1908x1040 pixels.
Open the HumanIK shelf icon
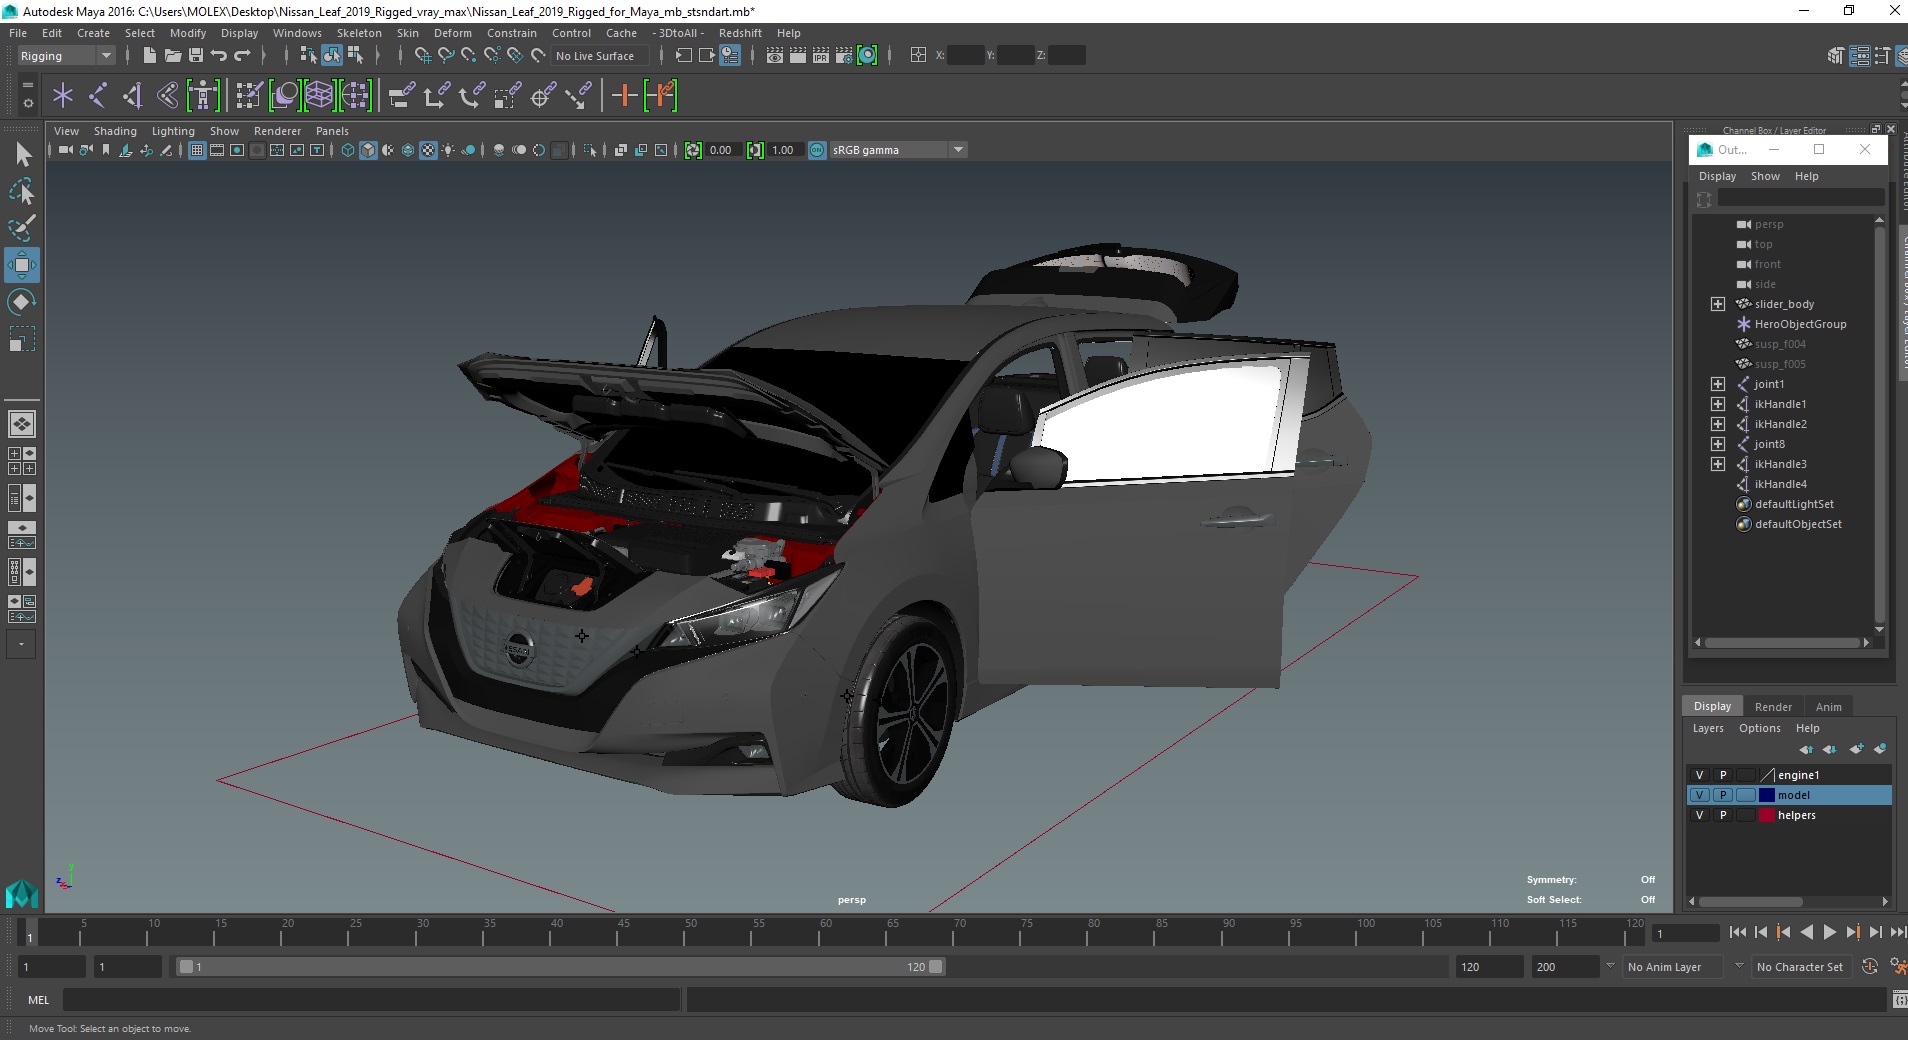(x=203, y=96)
